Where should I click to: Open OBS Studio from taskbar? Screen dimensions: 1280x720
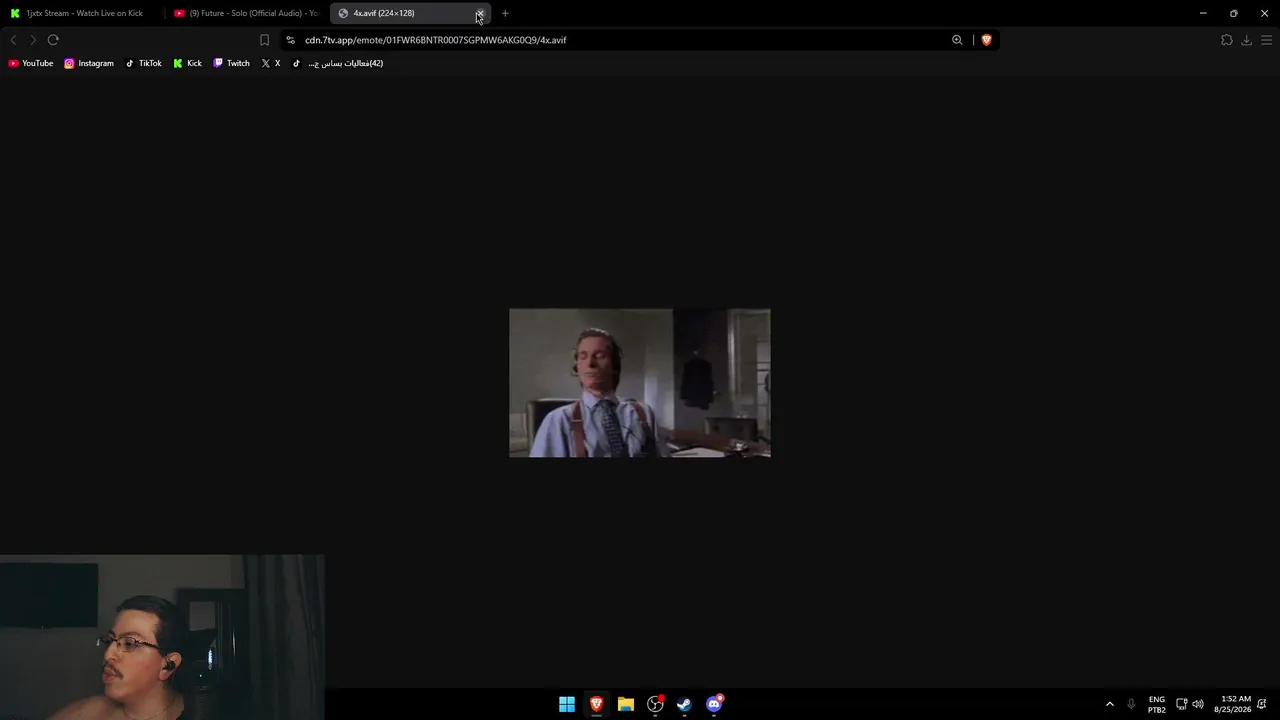point(655,704)
